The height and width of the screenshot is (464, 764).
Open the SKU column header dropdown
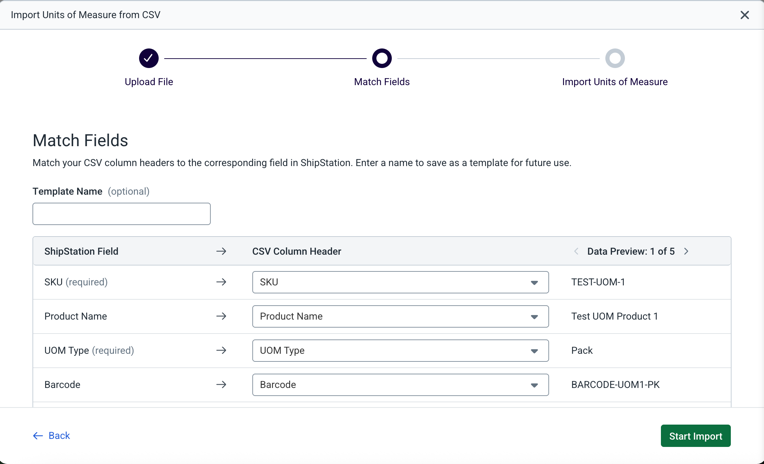[401, 282]
